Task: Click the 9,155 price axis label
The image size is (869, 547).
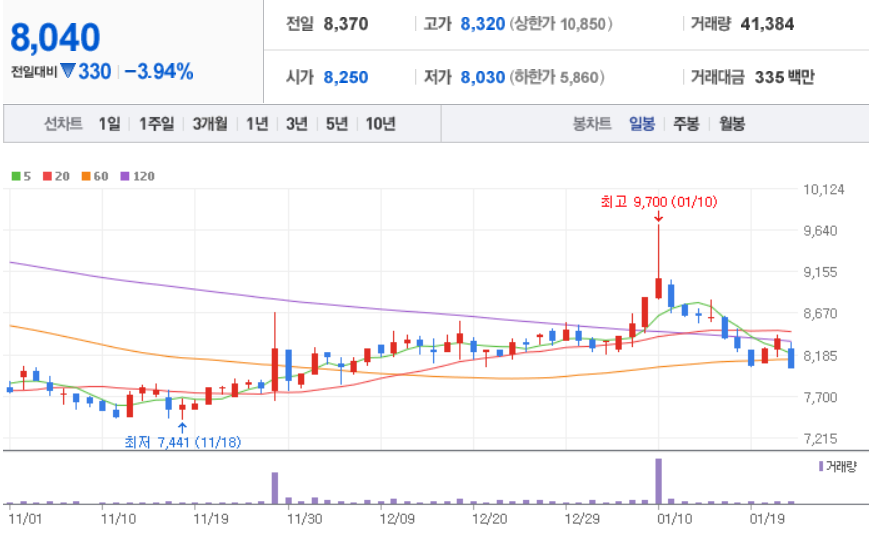Action: point(821,272)
